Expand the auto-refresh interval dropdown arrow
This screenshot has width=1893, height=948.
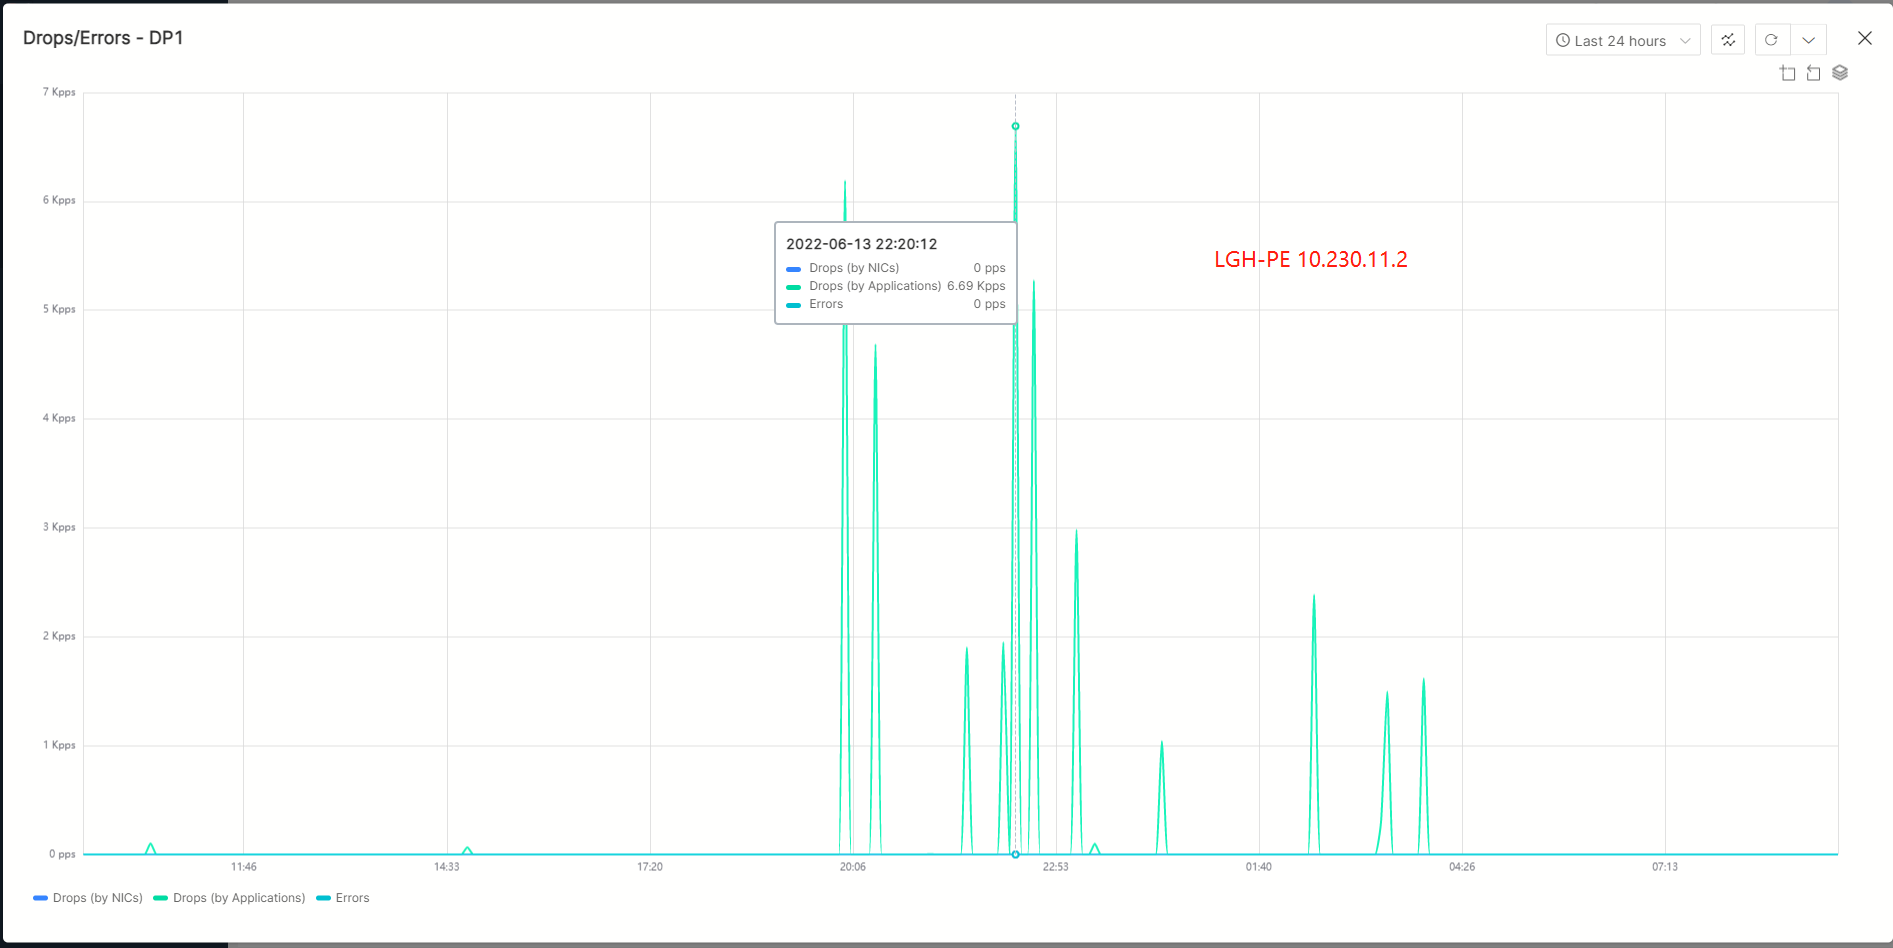click(x=1808, y=40)
